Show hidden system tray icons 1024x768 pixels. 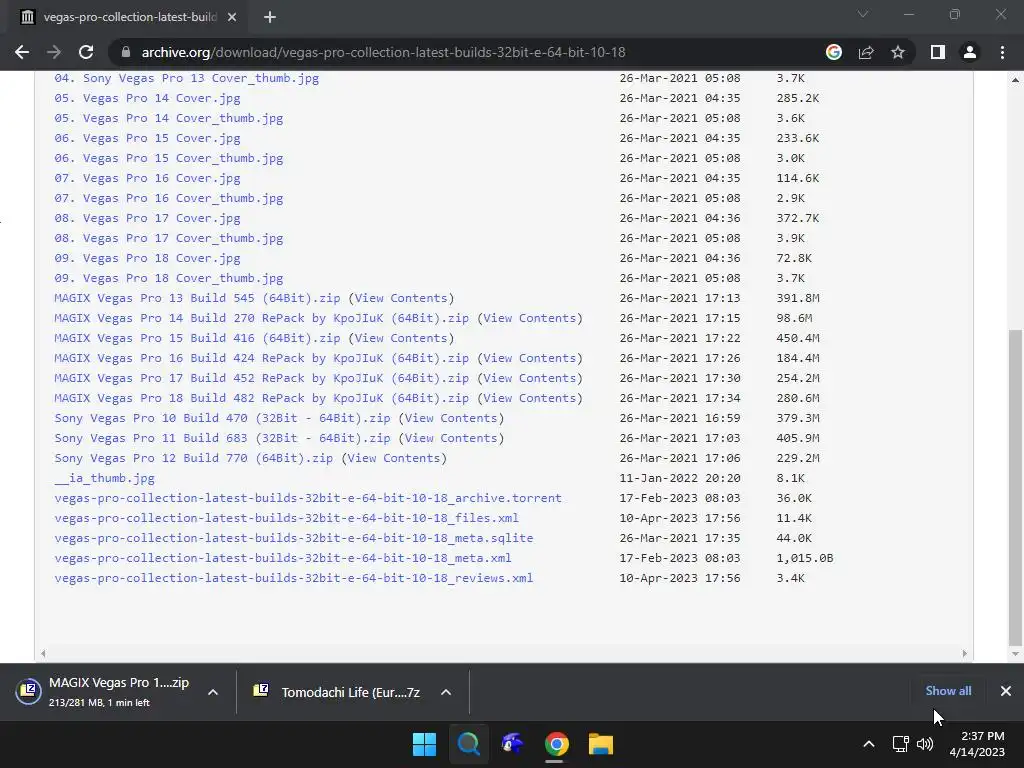tap(869, 744)
